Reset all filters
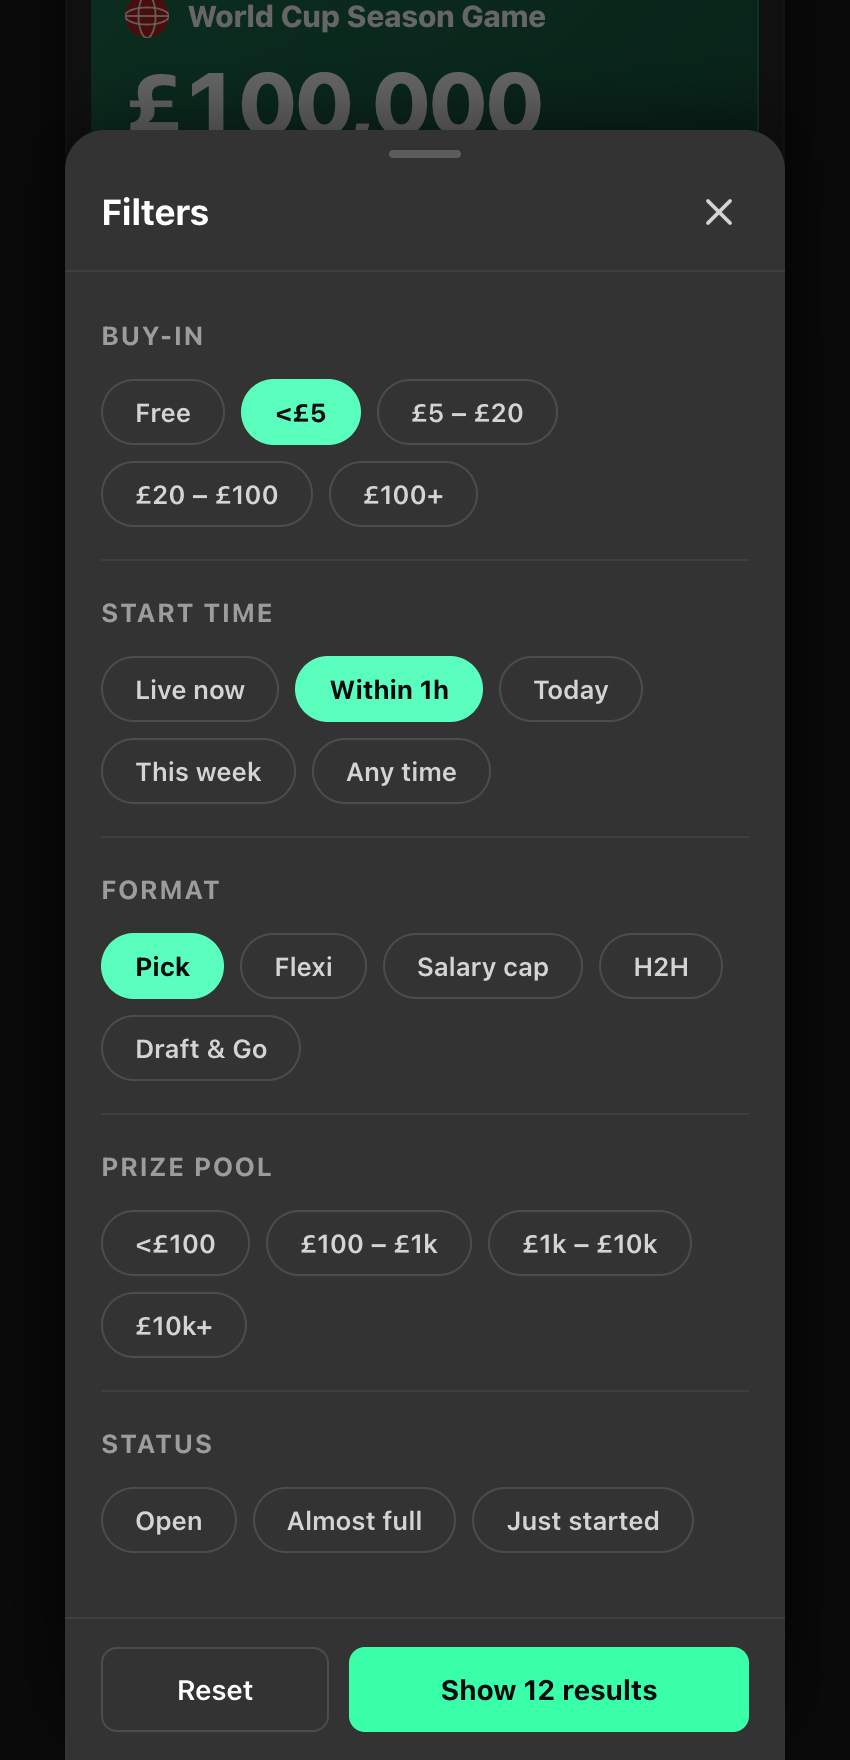 (215, 1689)
